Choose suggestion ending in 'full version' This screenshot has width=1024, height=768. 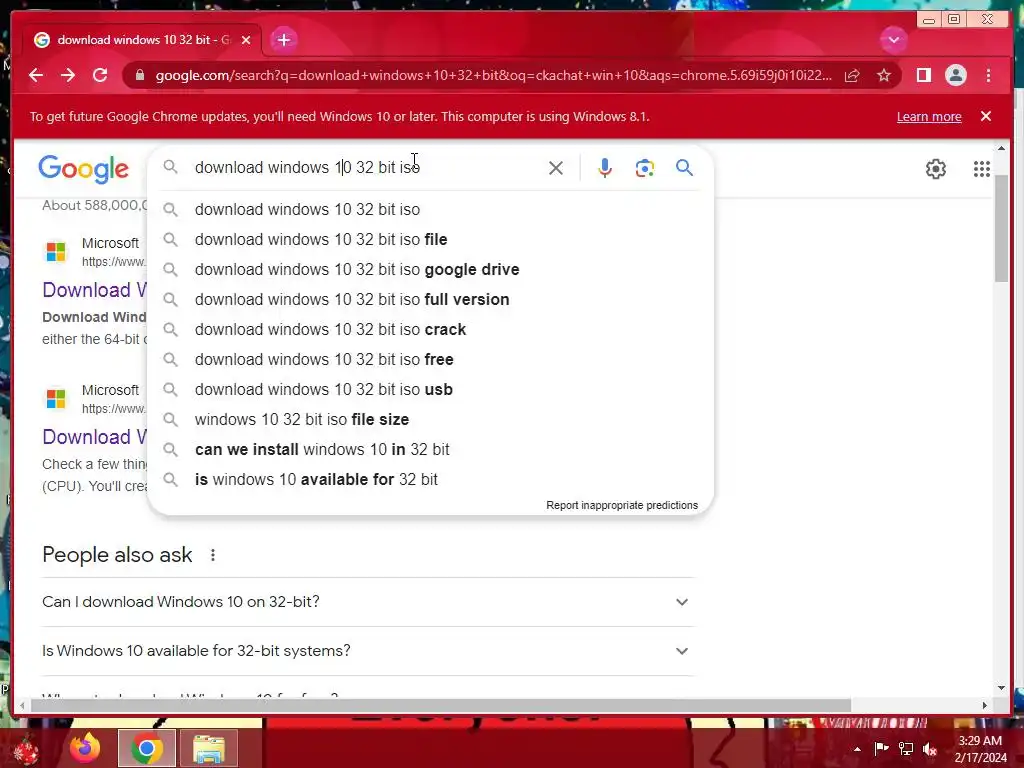tap(431, 300)
